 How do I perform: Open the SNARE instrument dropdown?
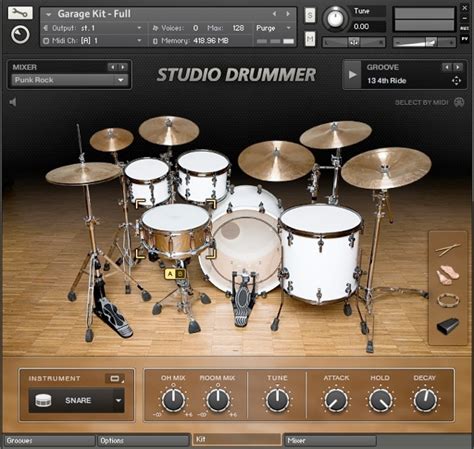76,400
